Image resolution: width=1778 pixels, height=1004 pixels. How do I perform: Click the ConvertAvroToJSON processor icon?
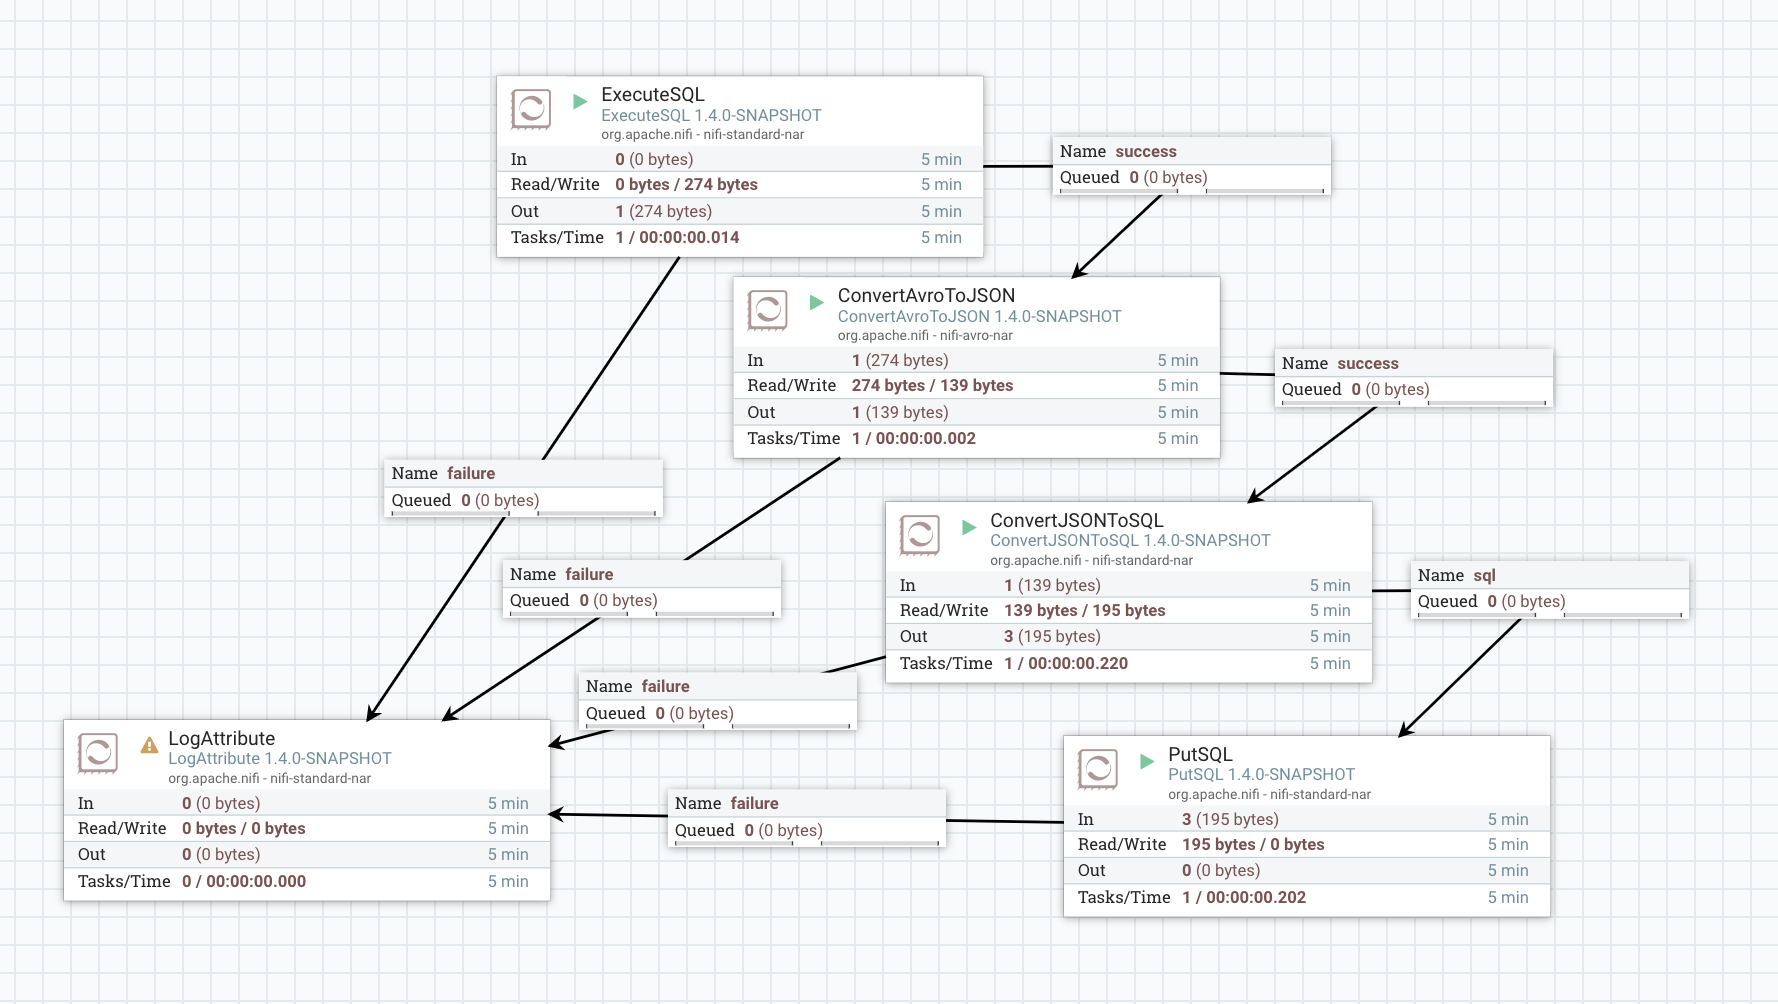coord(768,310)
